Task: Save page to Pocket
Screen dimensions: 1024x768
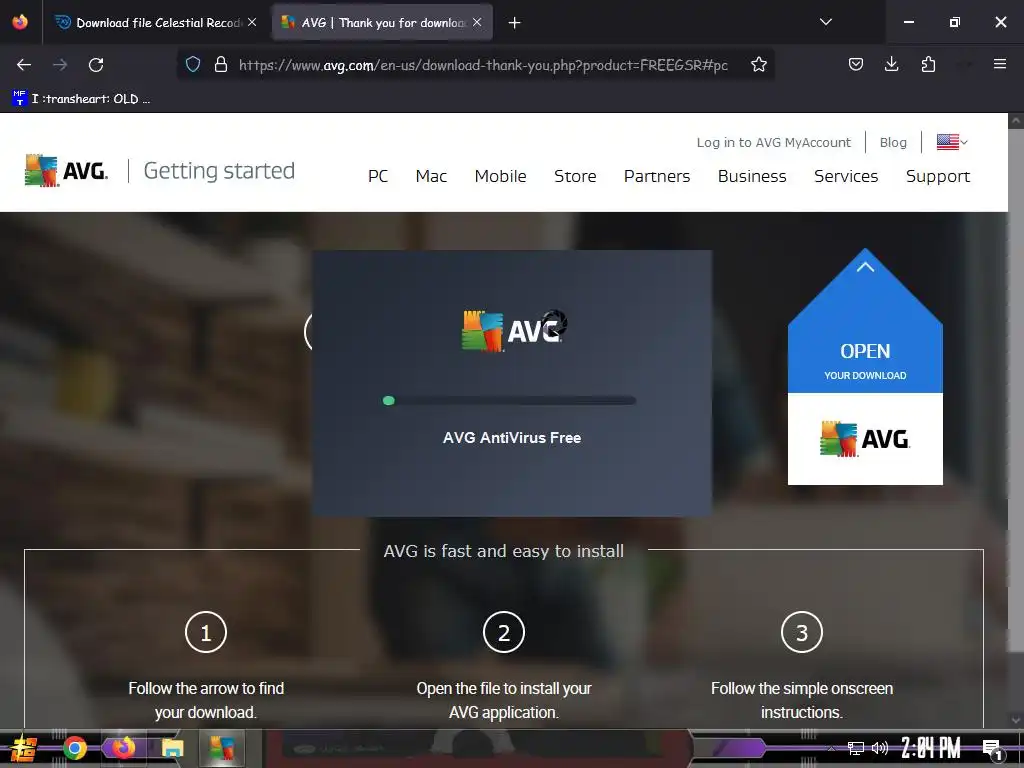Action: [856, 64]
